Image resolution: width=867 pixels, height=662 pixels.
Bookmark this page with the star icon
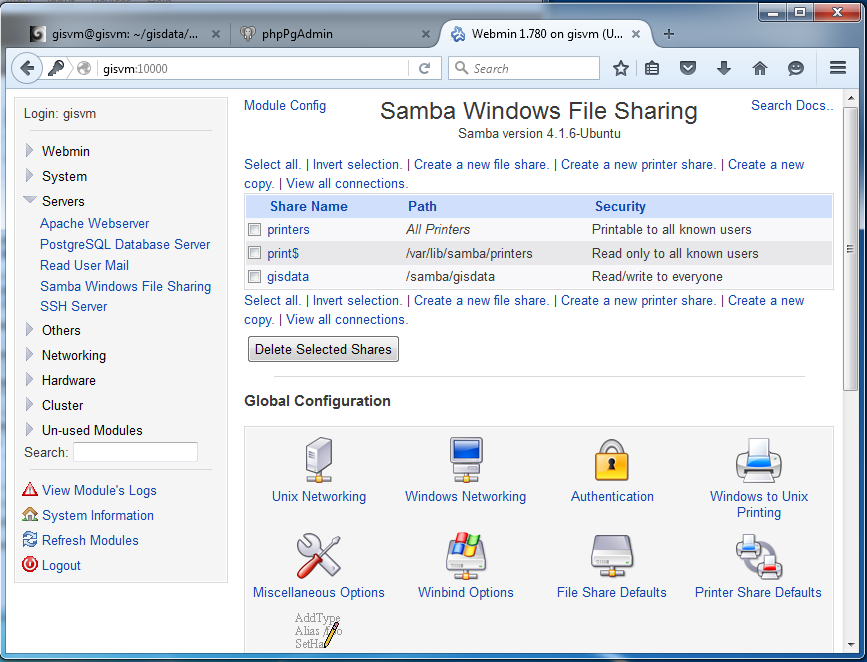click(620, 69)
